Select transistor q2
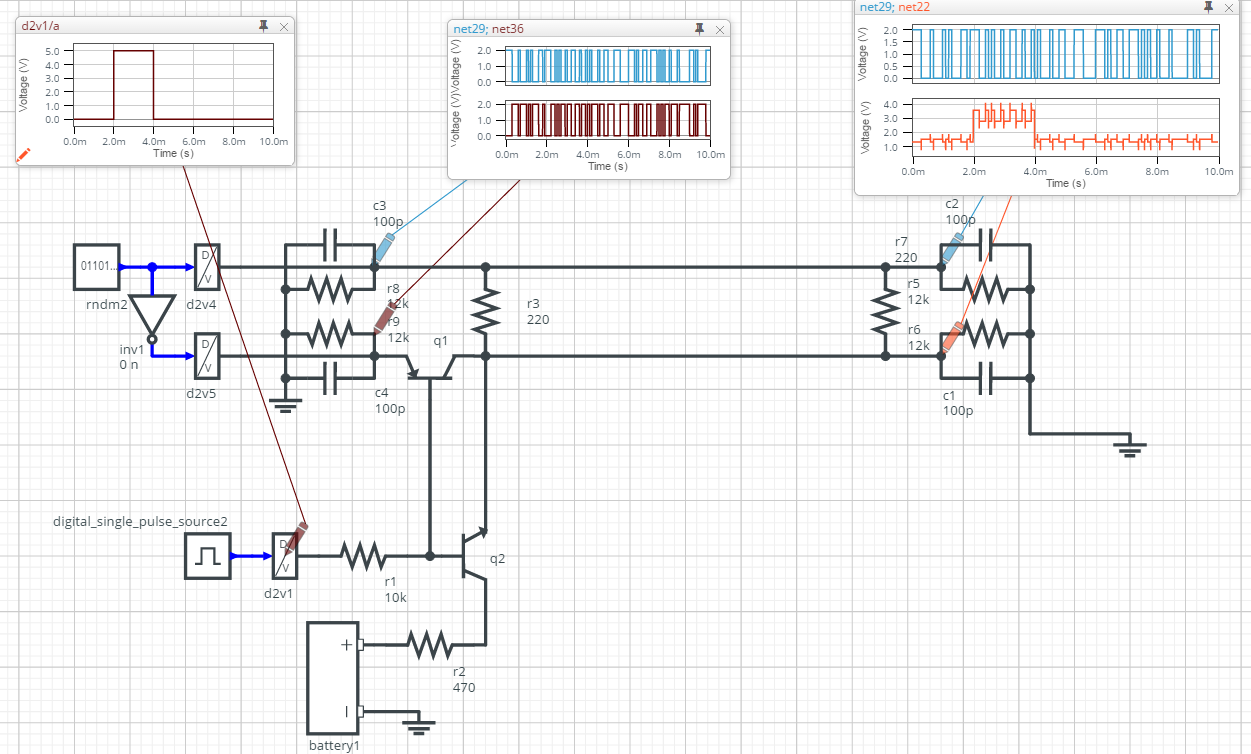1251x754 pixels. (472, 557)
